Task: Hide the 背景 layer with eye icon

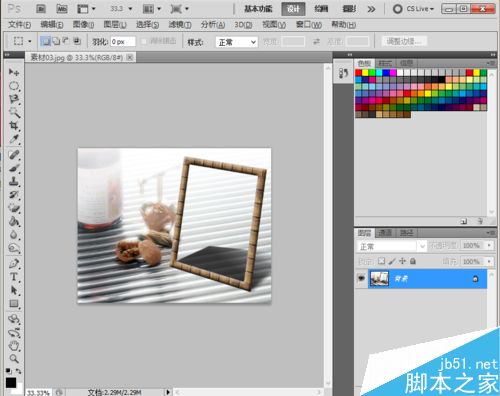Action: 361,278
